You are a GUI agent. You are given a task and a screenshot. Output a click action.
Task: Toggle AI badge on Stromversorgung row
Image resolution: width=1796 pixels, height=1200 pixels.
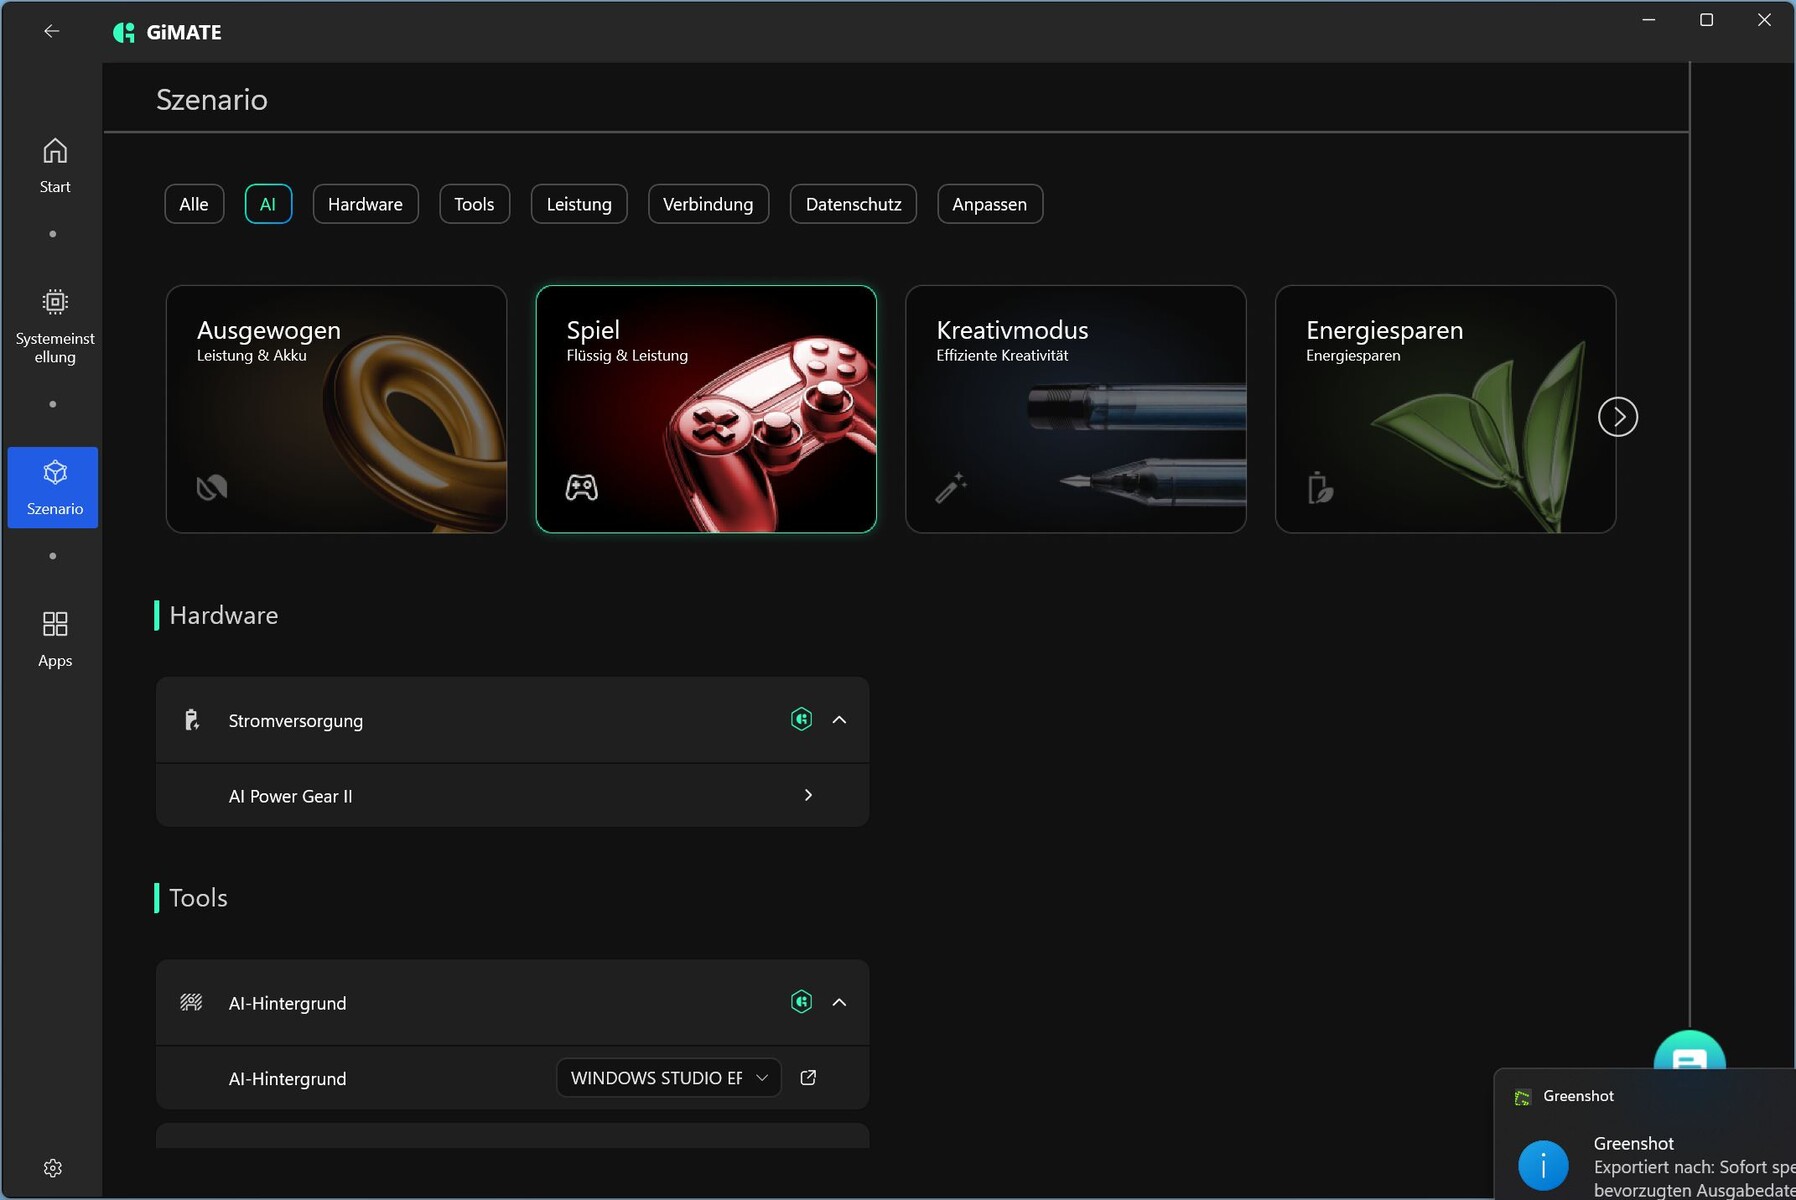coord(801,719)
